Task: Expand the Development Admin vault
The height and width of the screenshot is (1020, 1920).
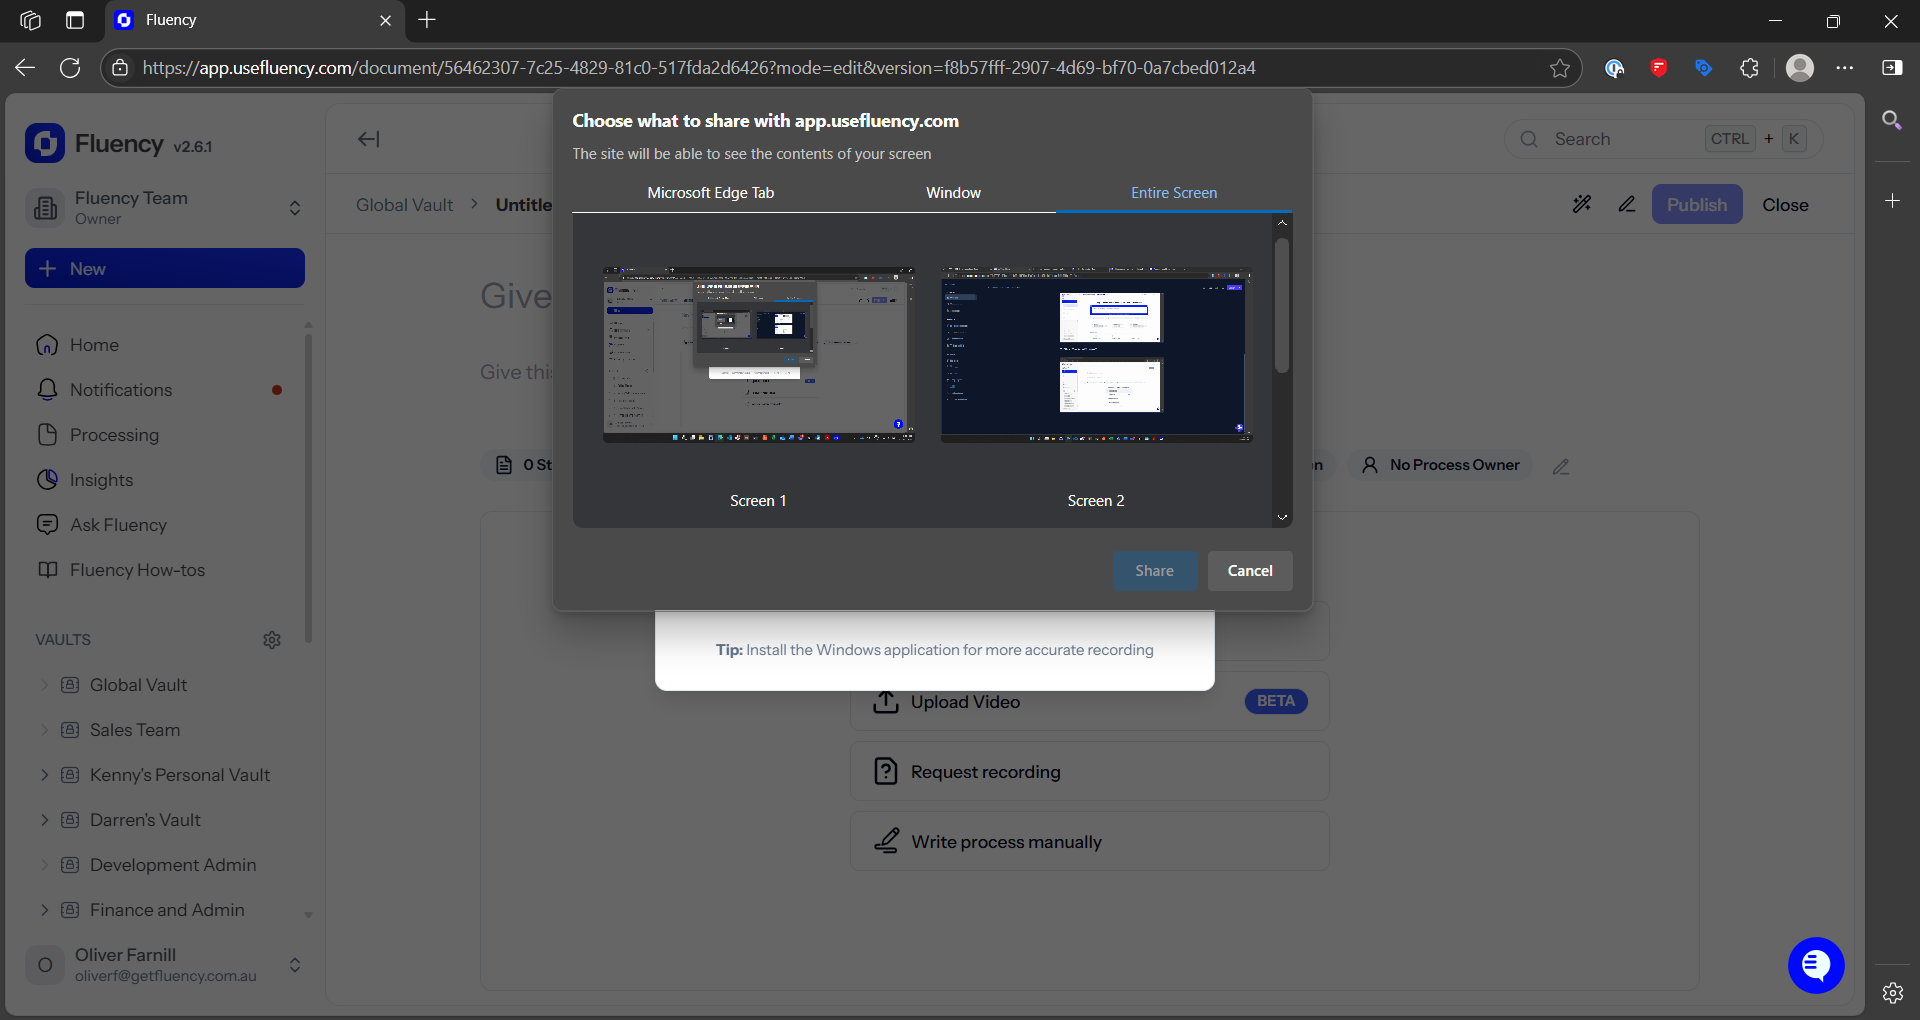Action: [x=44, y=865]
